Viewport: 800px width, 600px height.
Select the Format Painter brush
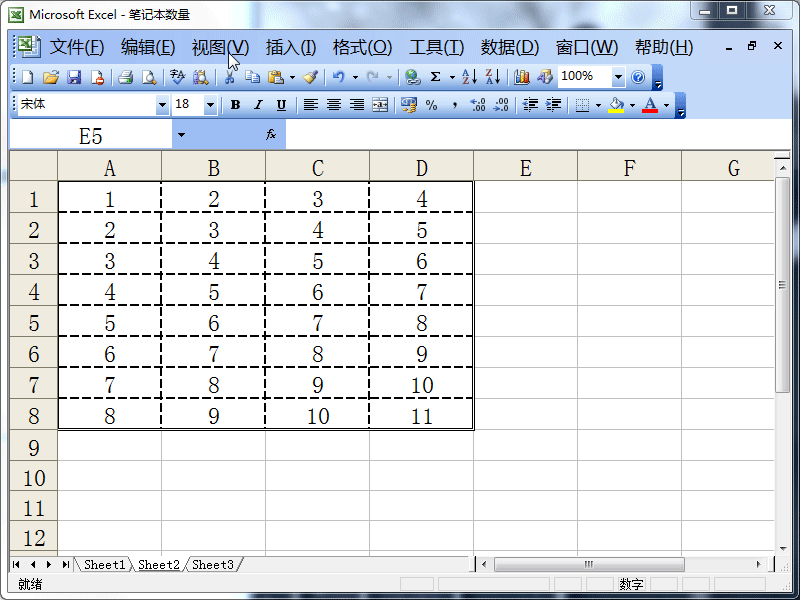[310, 77]
